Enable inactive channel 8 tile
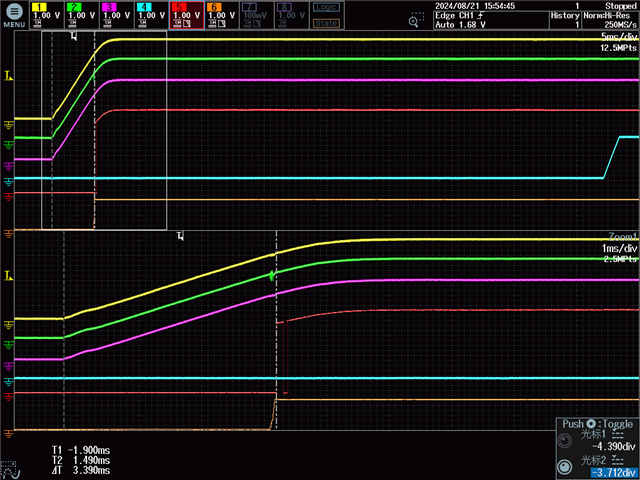This screenshot has width=640, height=480. pos(292,15)
